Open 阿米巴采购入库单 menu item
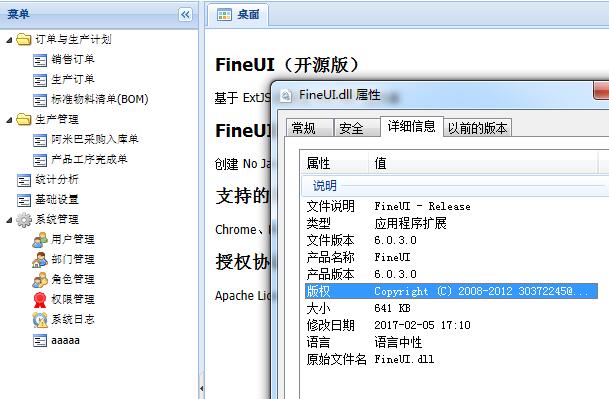609x399 pixels. tap(95, 139)
